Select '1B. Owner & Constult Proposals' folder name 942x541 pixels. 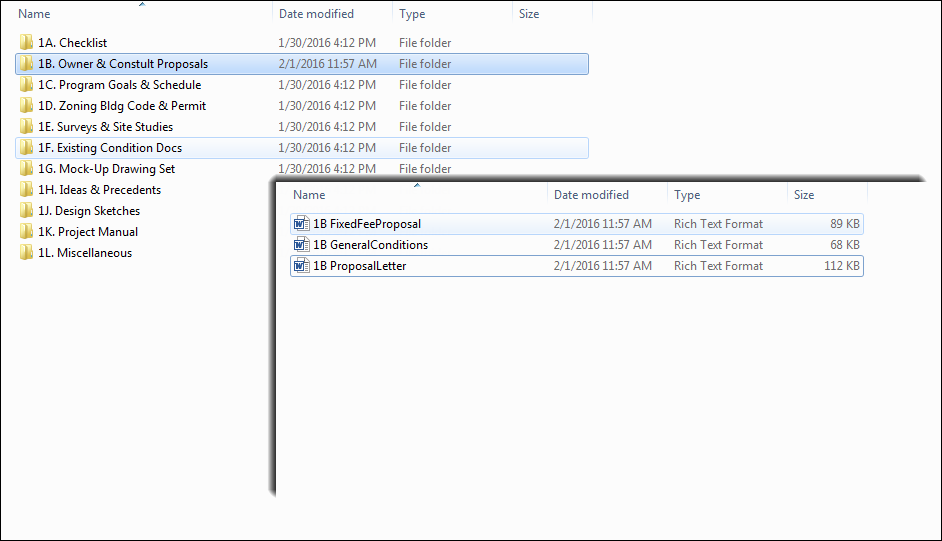click(123, 64)
